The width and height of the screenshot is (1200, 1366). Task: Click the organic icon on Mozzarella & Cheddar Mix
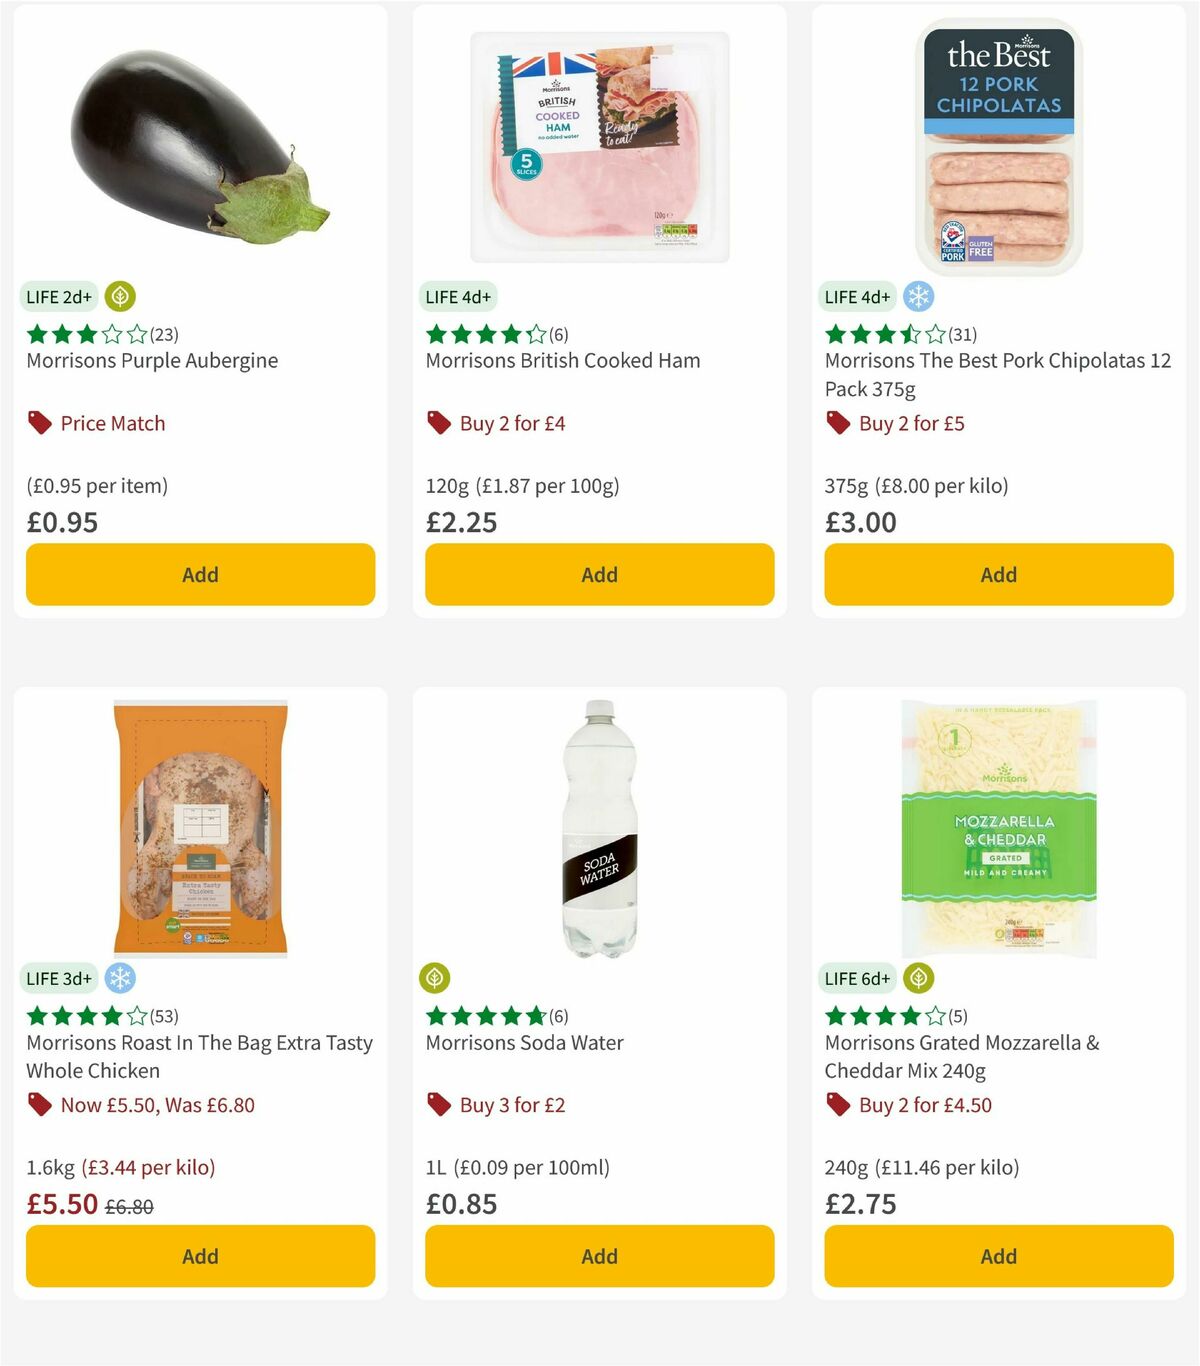click(918, 978)
